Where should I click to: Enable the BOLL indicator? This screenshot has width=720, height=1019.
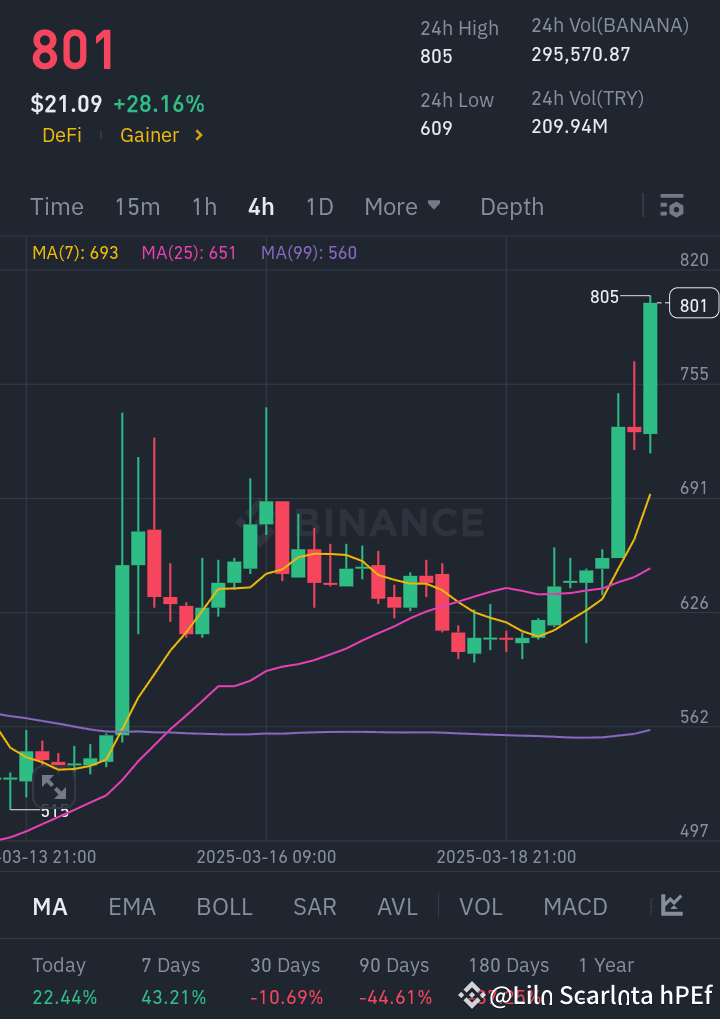tap(224, 907)
